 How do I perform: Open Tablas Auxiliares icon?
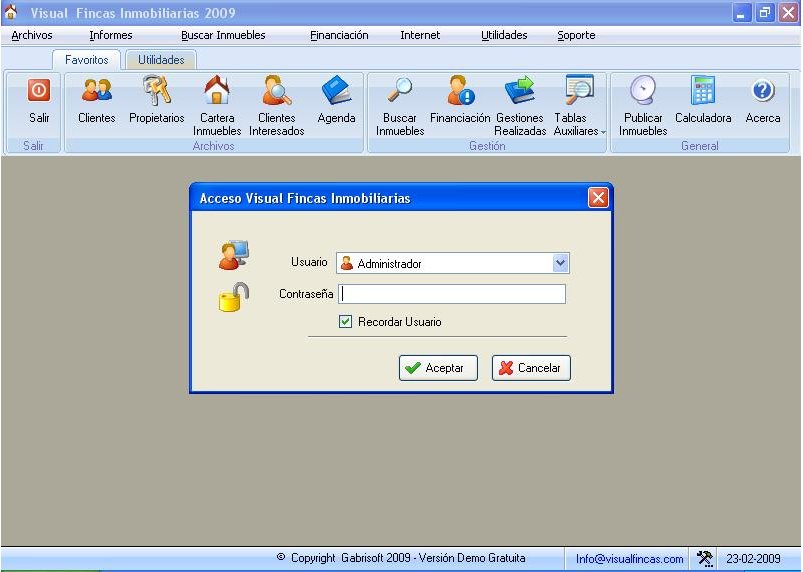coord(579,90)
